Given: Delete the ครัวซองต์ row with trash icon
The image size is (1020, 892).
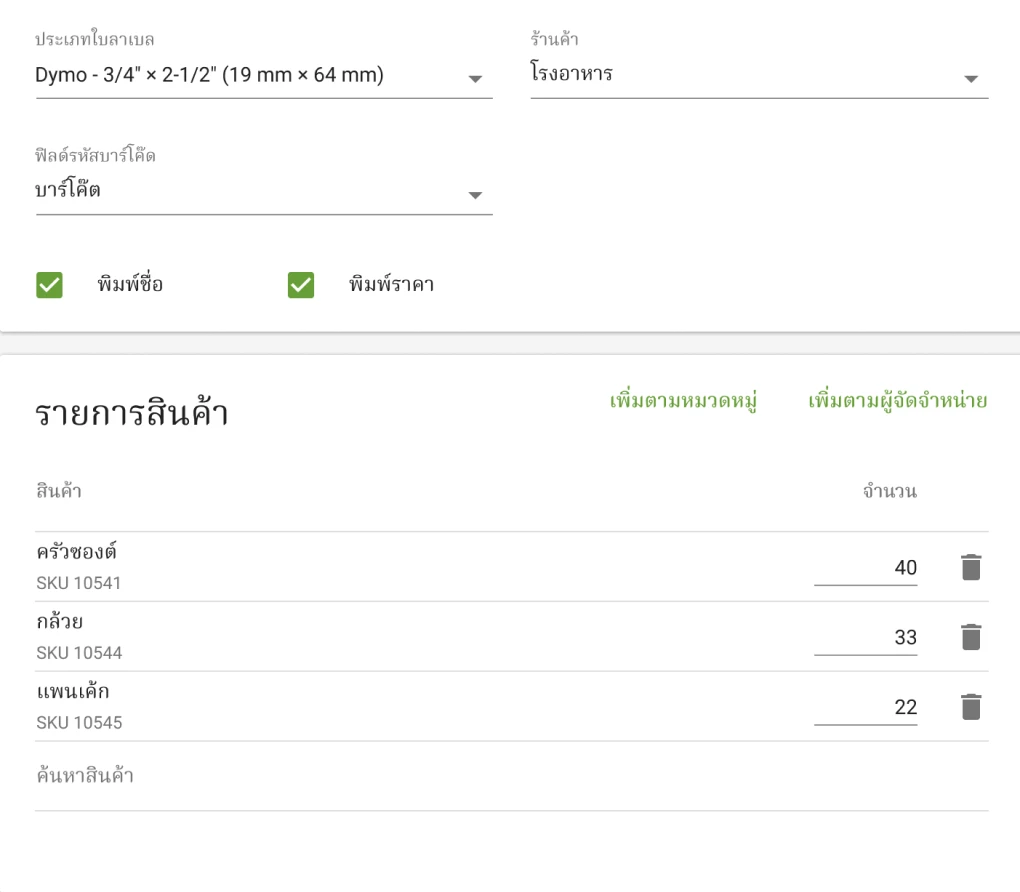Looking at the screenshot, I should (x=970, y=568).
